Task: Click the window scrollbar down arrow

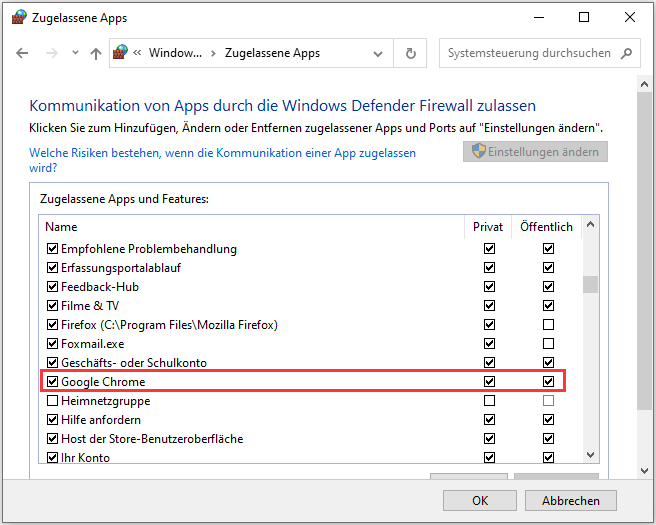Action: tap(644, 471)
